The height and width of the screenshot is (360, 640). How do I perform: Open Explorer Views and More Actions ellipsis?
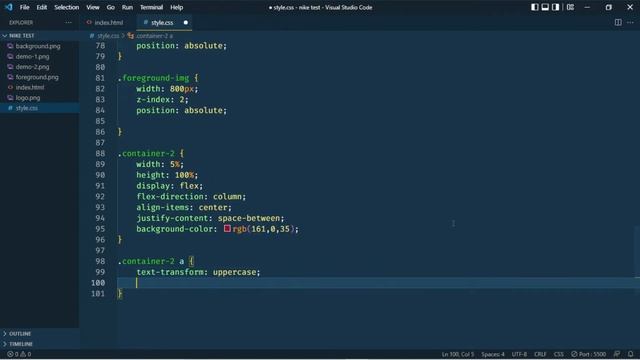[x=69, y=22]
